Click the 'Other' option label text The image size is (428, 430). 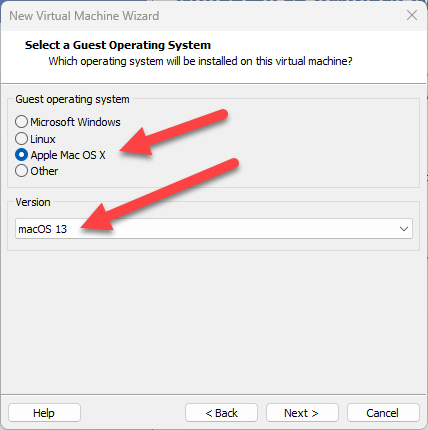[44, 171]
